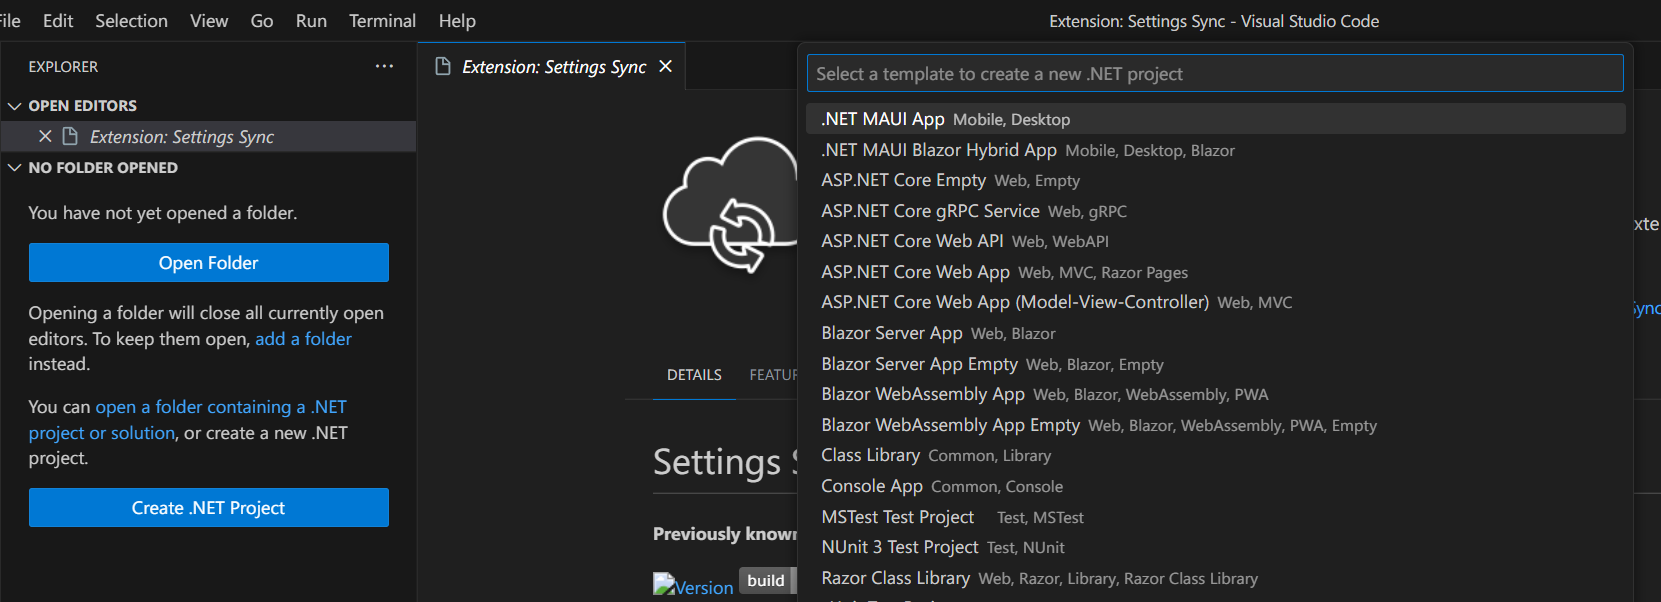Select the Class Library template

click(1215, 455)
